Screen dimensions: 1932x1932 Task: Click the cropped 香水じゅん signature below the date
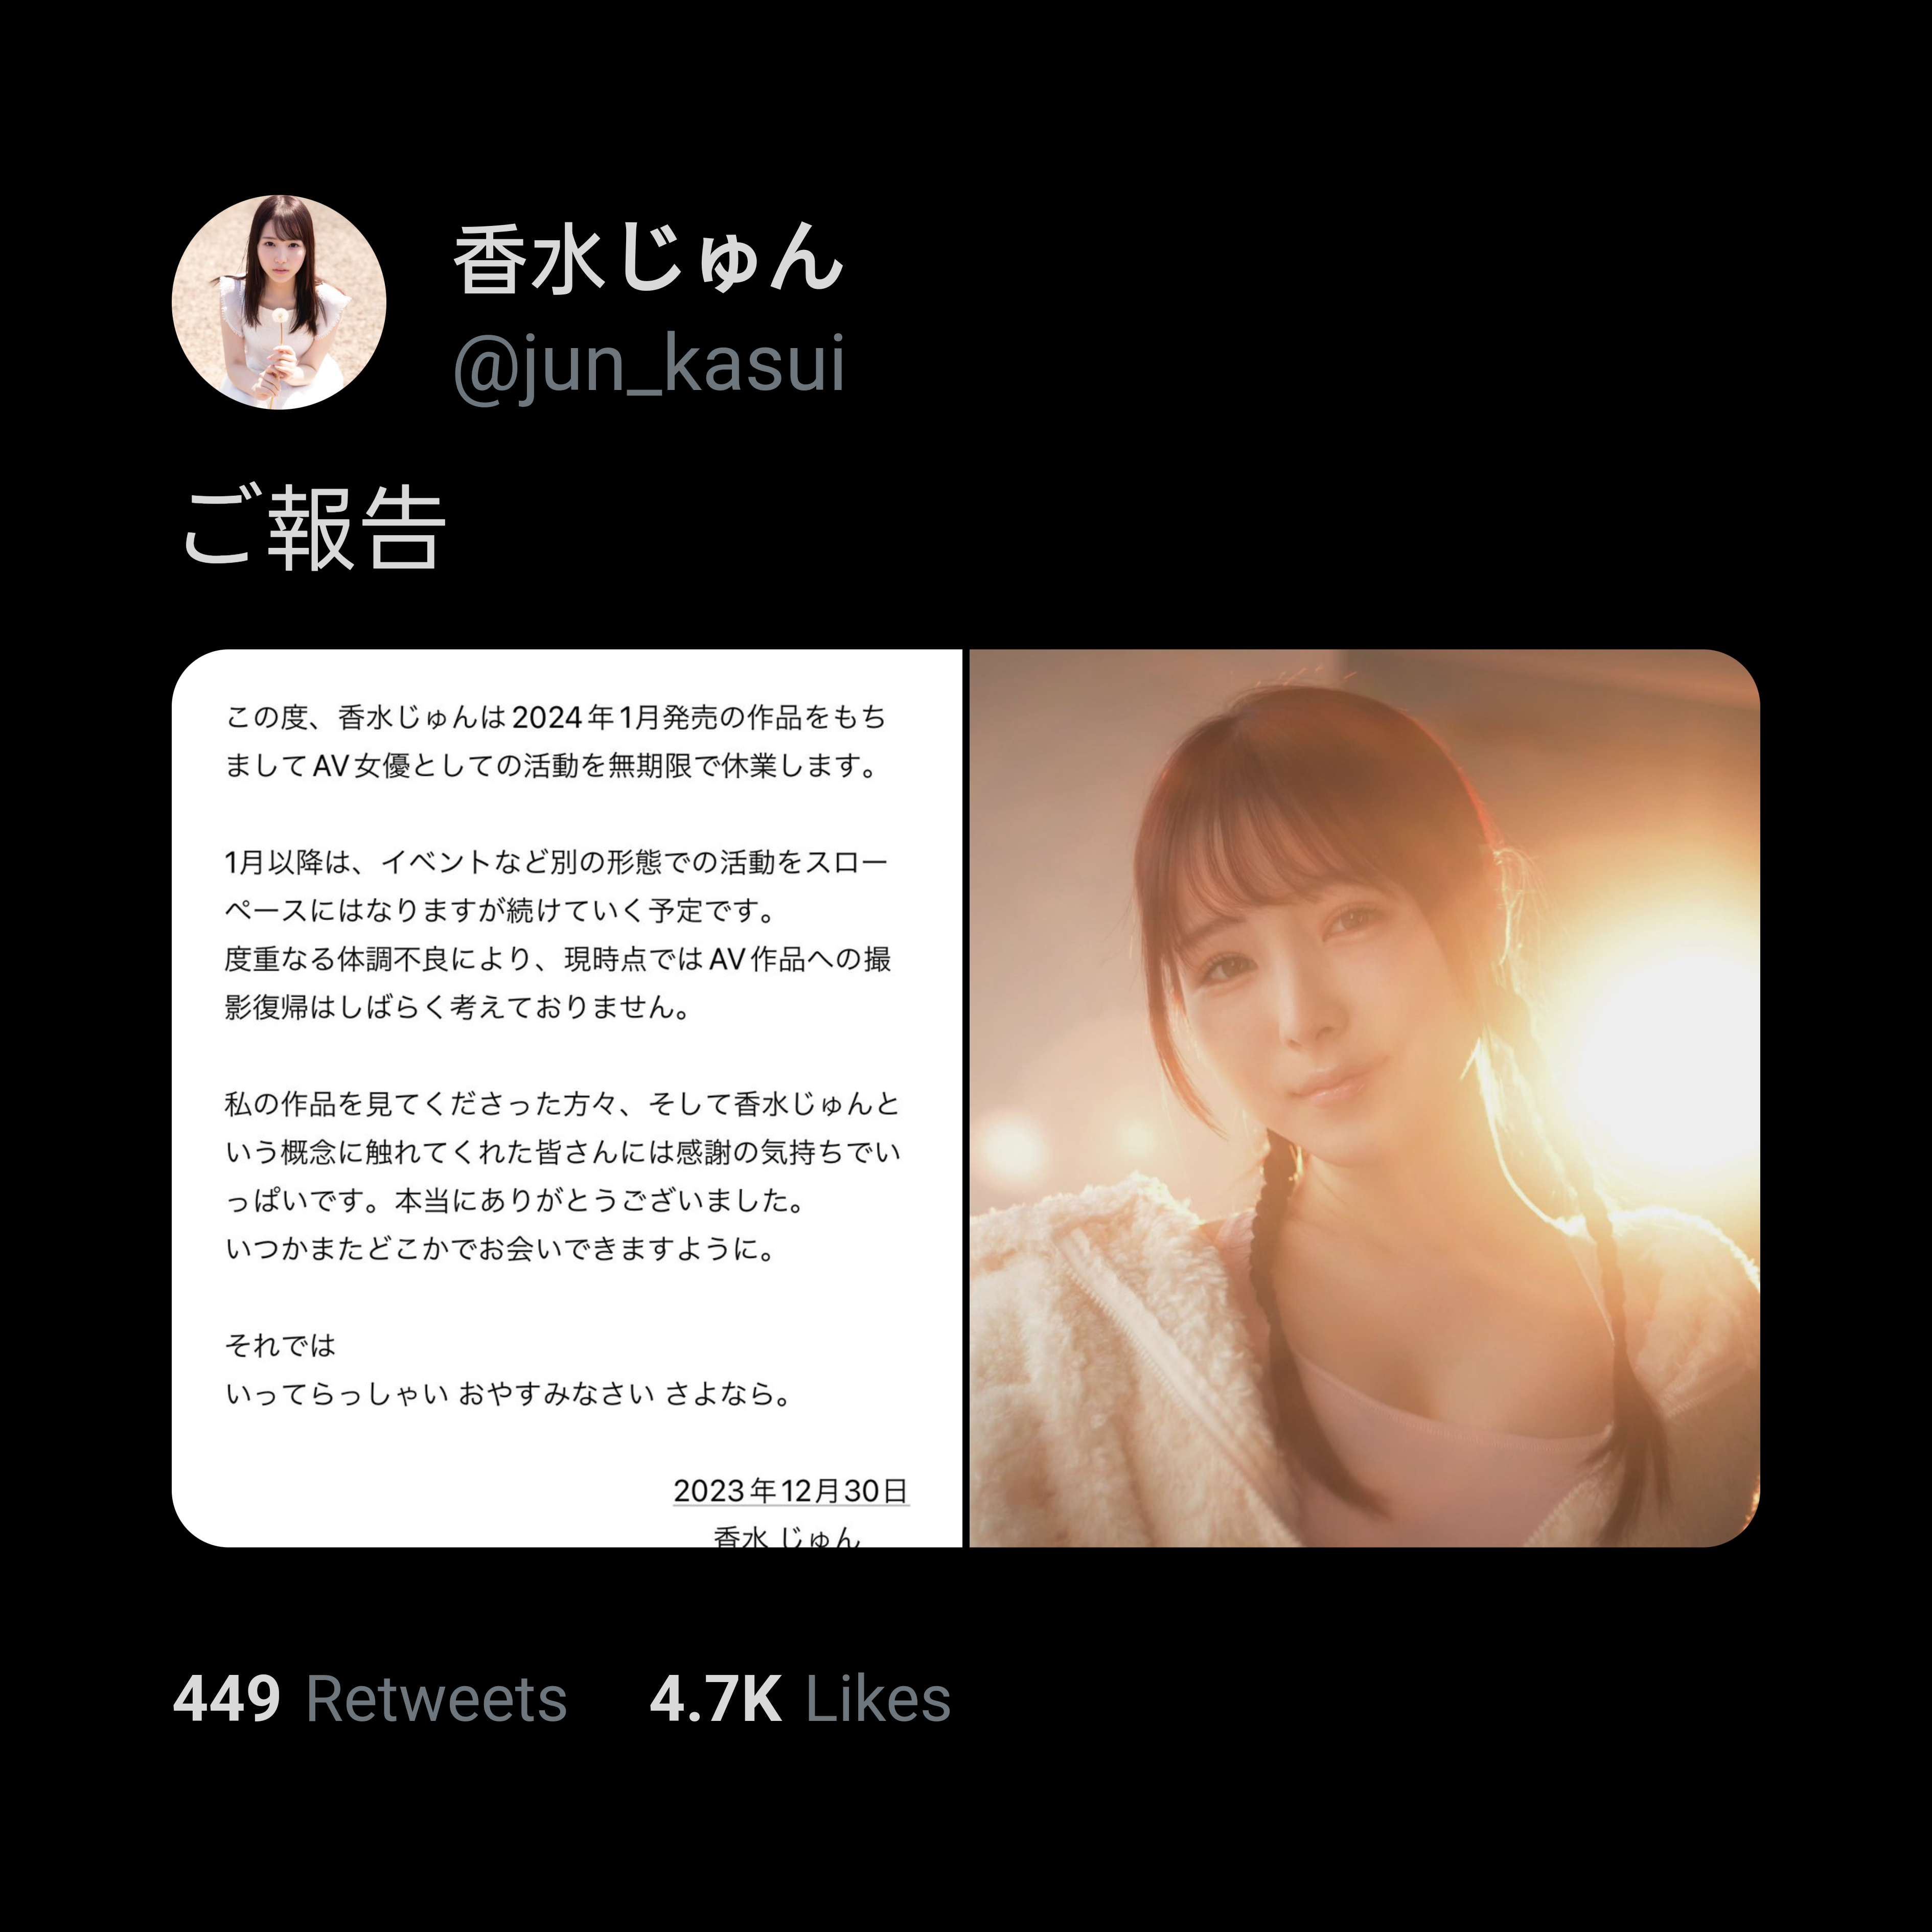787,1536
